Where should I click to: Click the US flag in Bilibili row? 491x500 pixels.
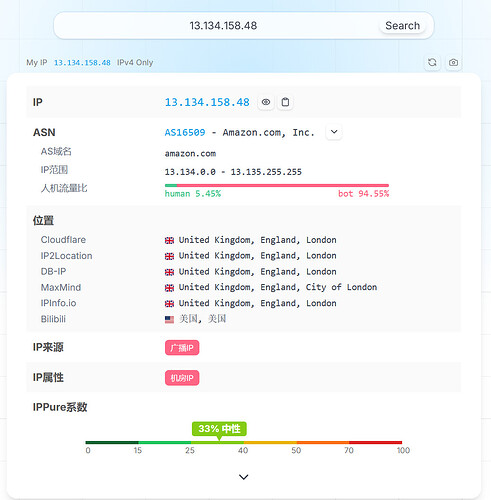[169, 320]
